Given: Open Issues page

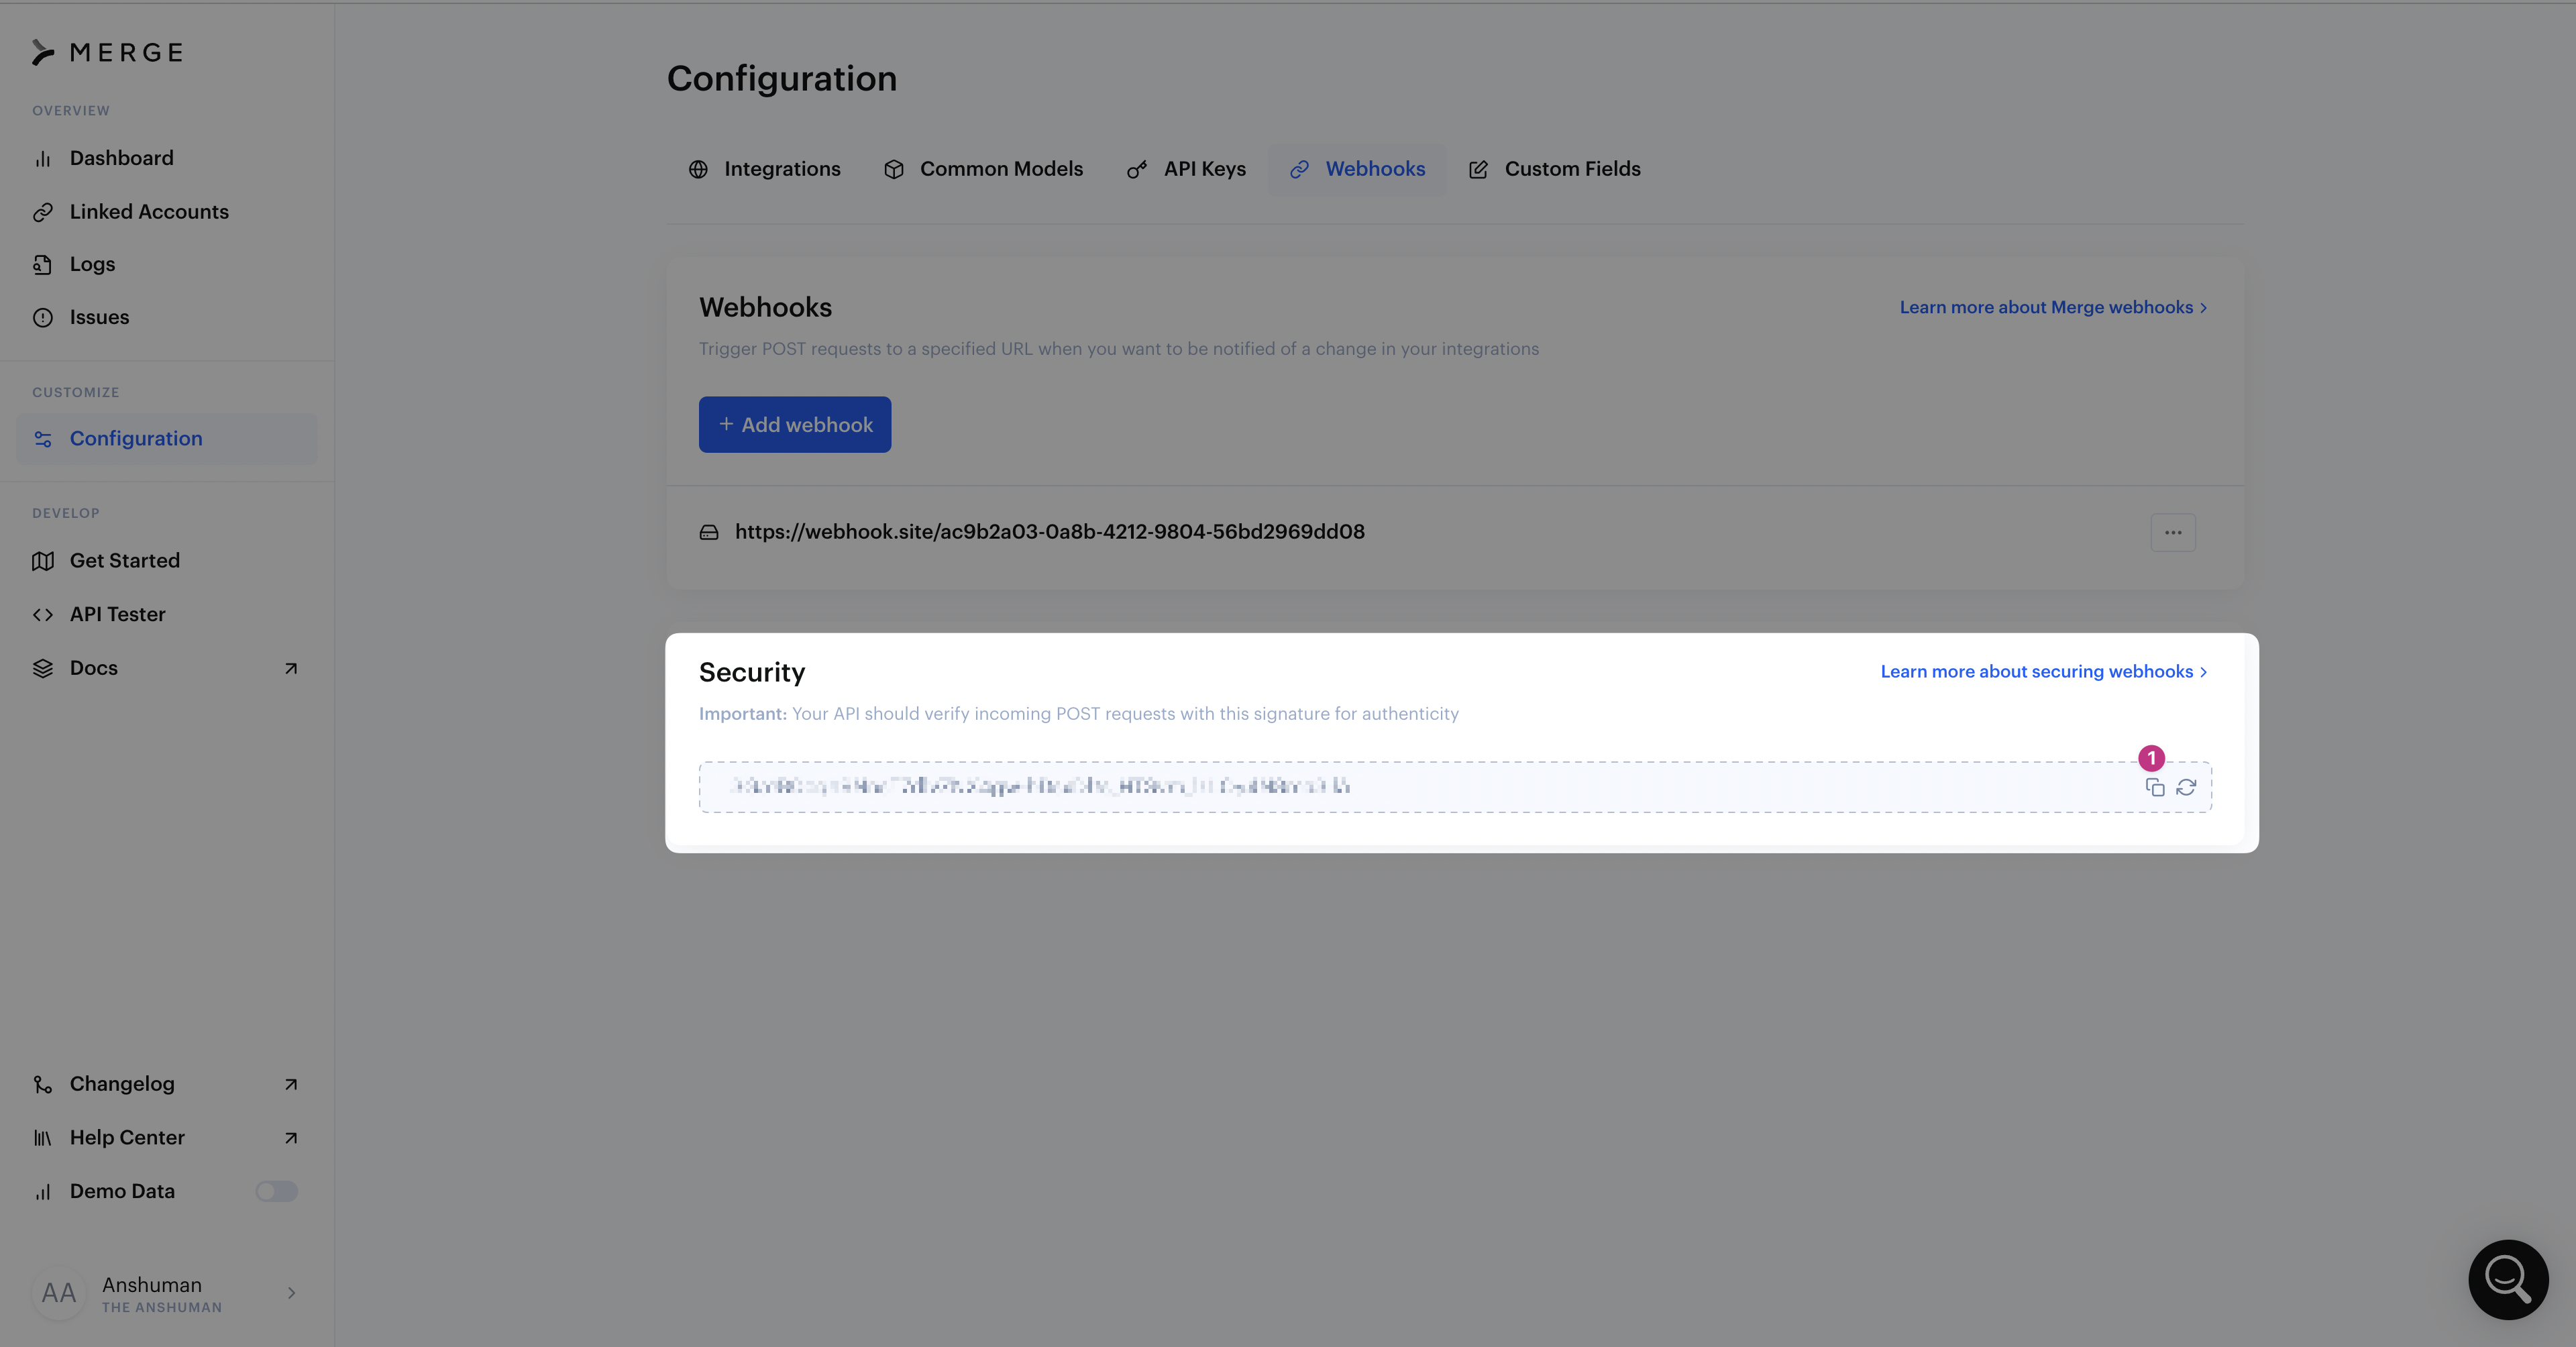Looking at the screenshot, I should click(99, 317).
